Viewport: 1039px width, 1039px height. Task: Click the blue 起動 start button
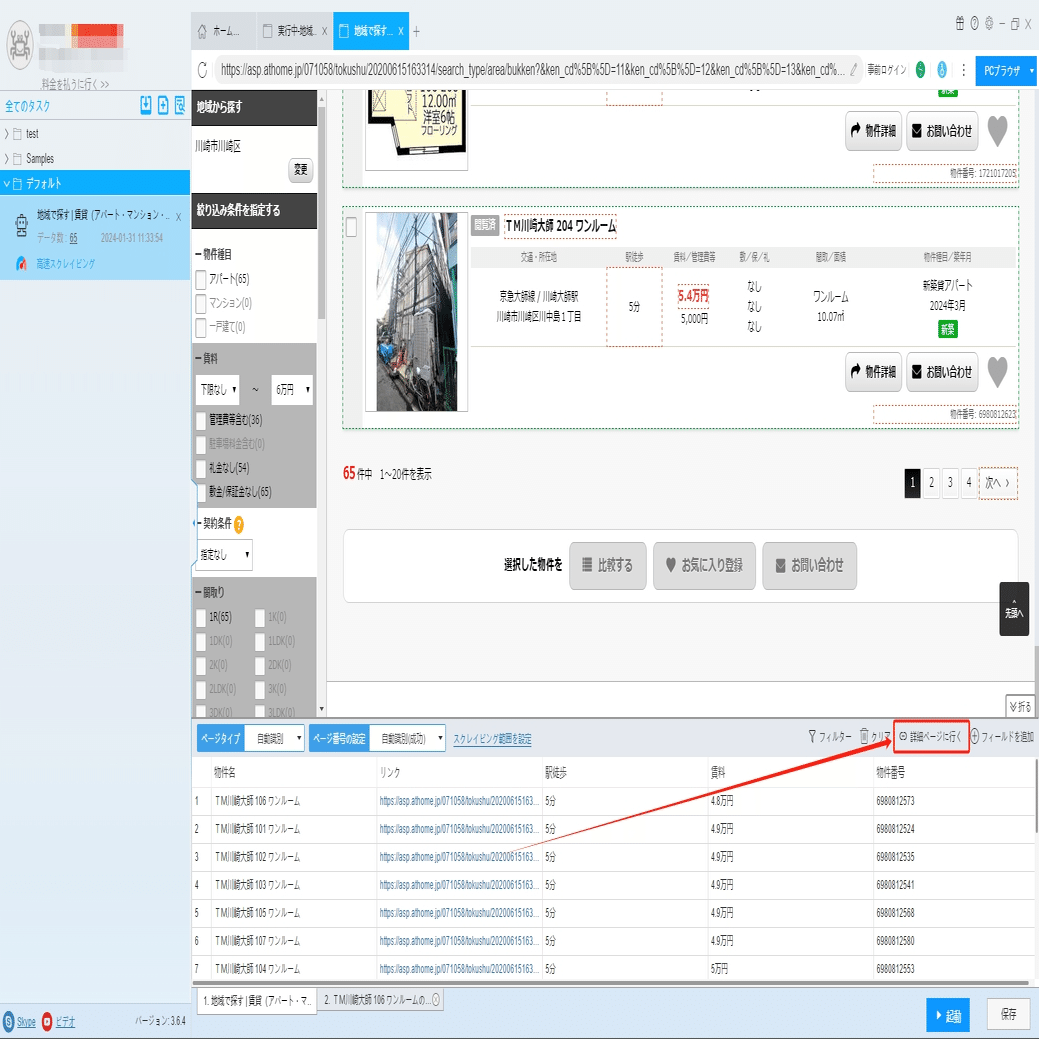(x=948, y=1015)
